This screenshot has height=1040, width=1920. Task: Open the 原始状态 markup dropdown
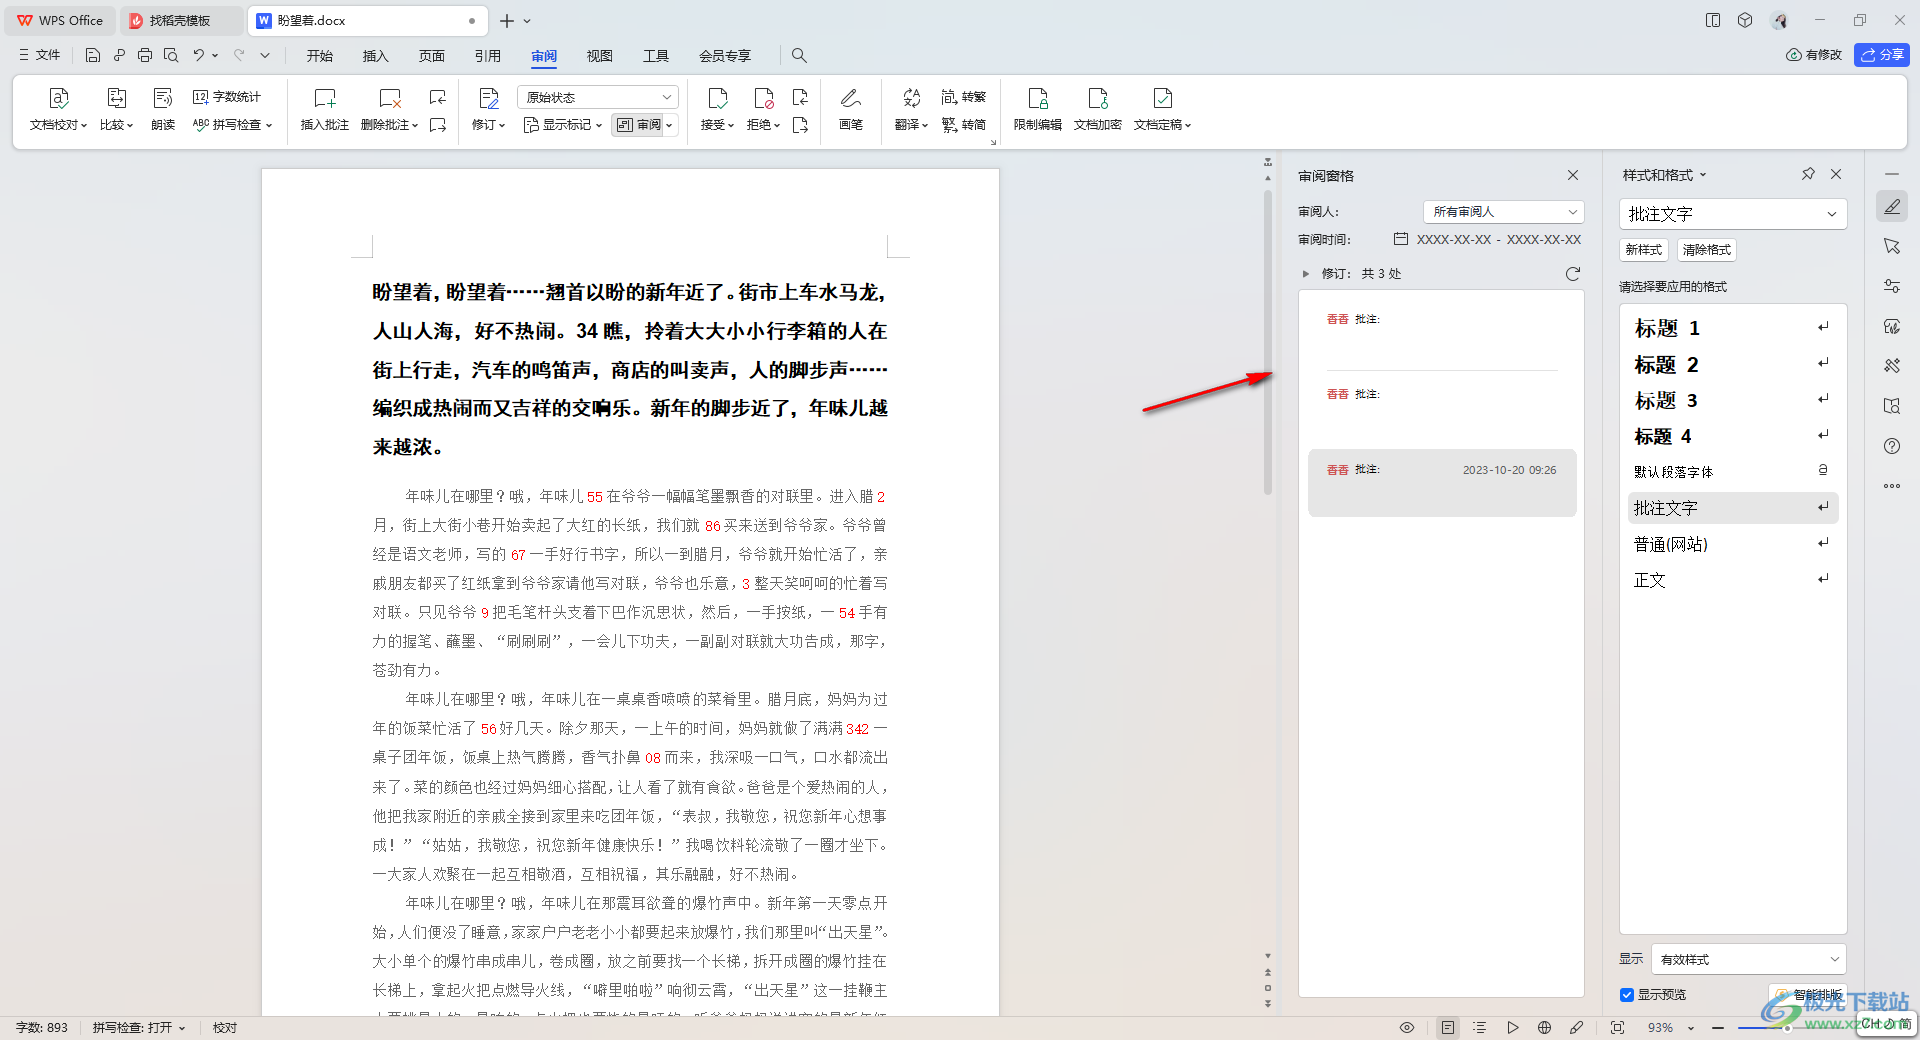tap(598, 97)
